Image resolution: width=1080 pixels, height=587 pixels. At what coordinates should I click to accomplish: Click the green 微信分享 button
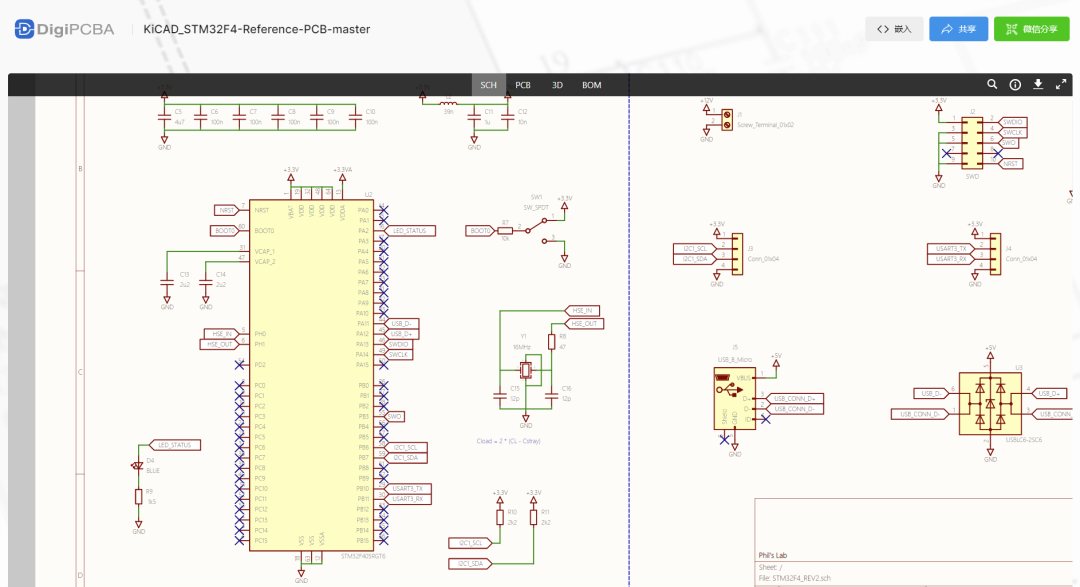click(x=1031, y=29)
